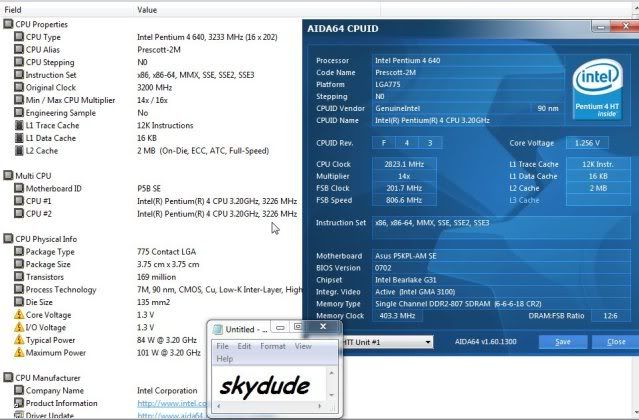
Task: Click the Original Clock row icon
Action: point(19,87)
